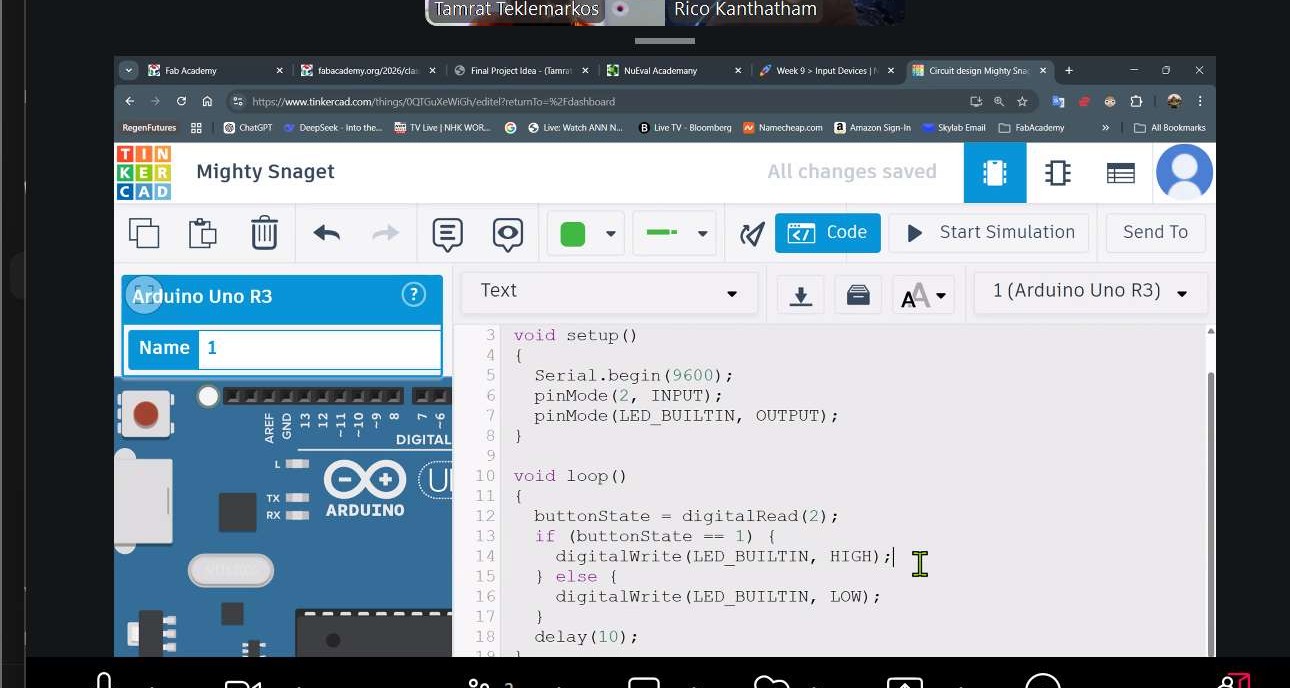This screenshot has width=1290, height=688.
Task: Zoom icon in address bar
Action: [999, 101]
